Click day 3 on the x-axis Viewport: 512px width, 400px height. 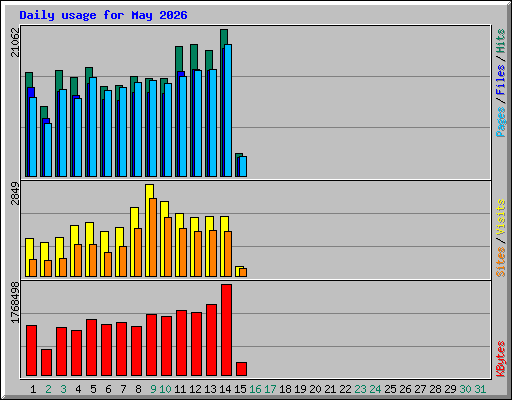(x=63, y=389)
